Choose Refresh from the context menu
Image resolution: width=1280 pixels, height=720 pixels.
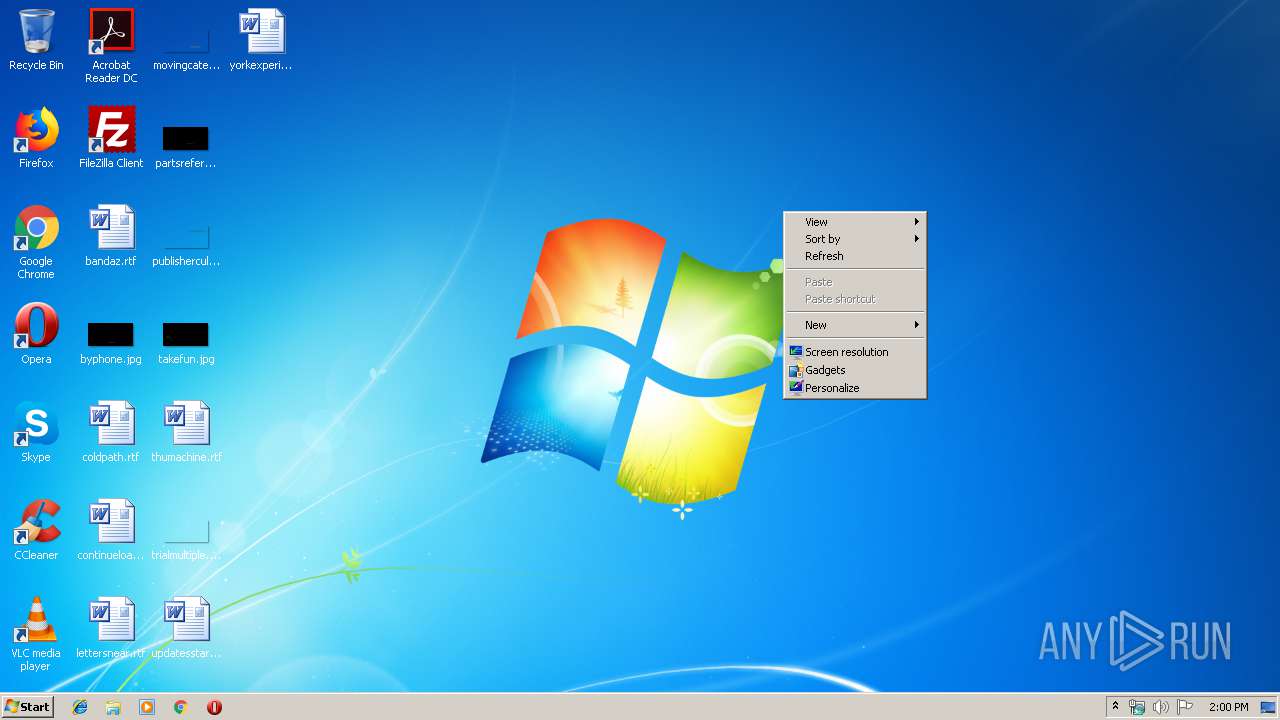855,256
